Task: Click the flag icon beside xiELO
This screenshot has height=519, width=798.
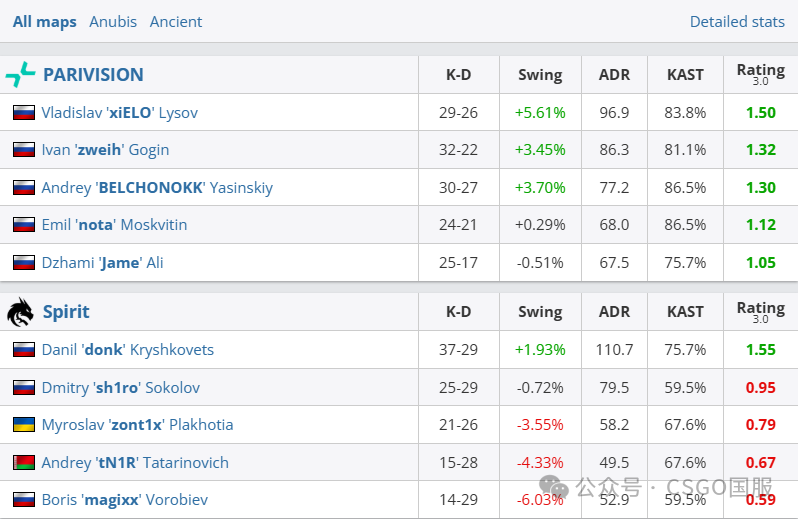Action: (24, 113)
